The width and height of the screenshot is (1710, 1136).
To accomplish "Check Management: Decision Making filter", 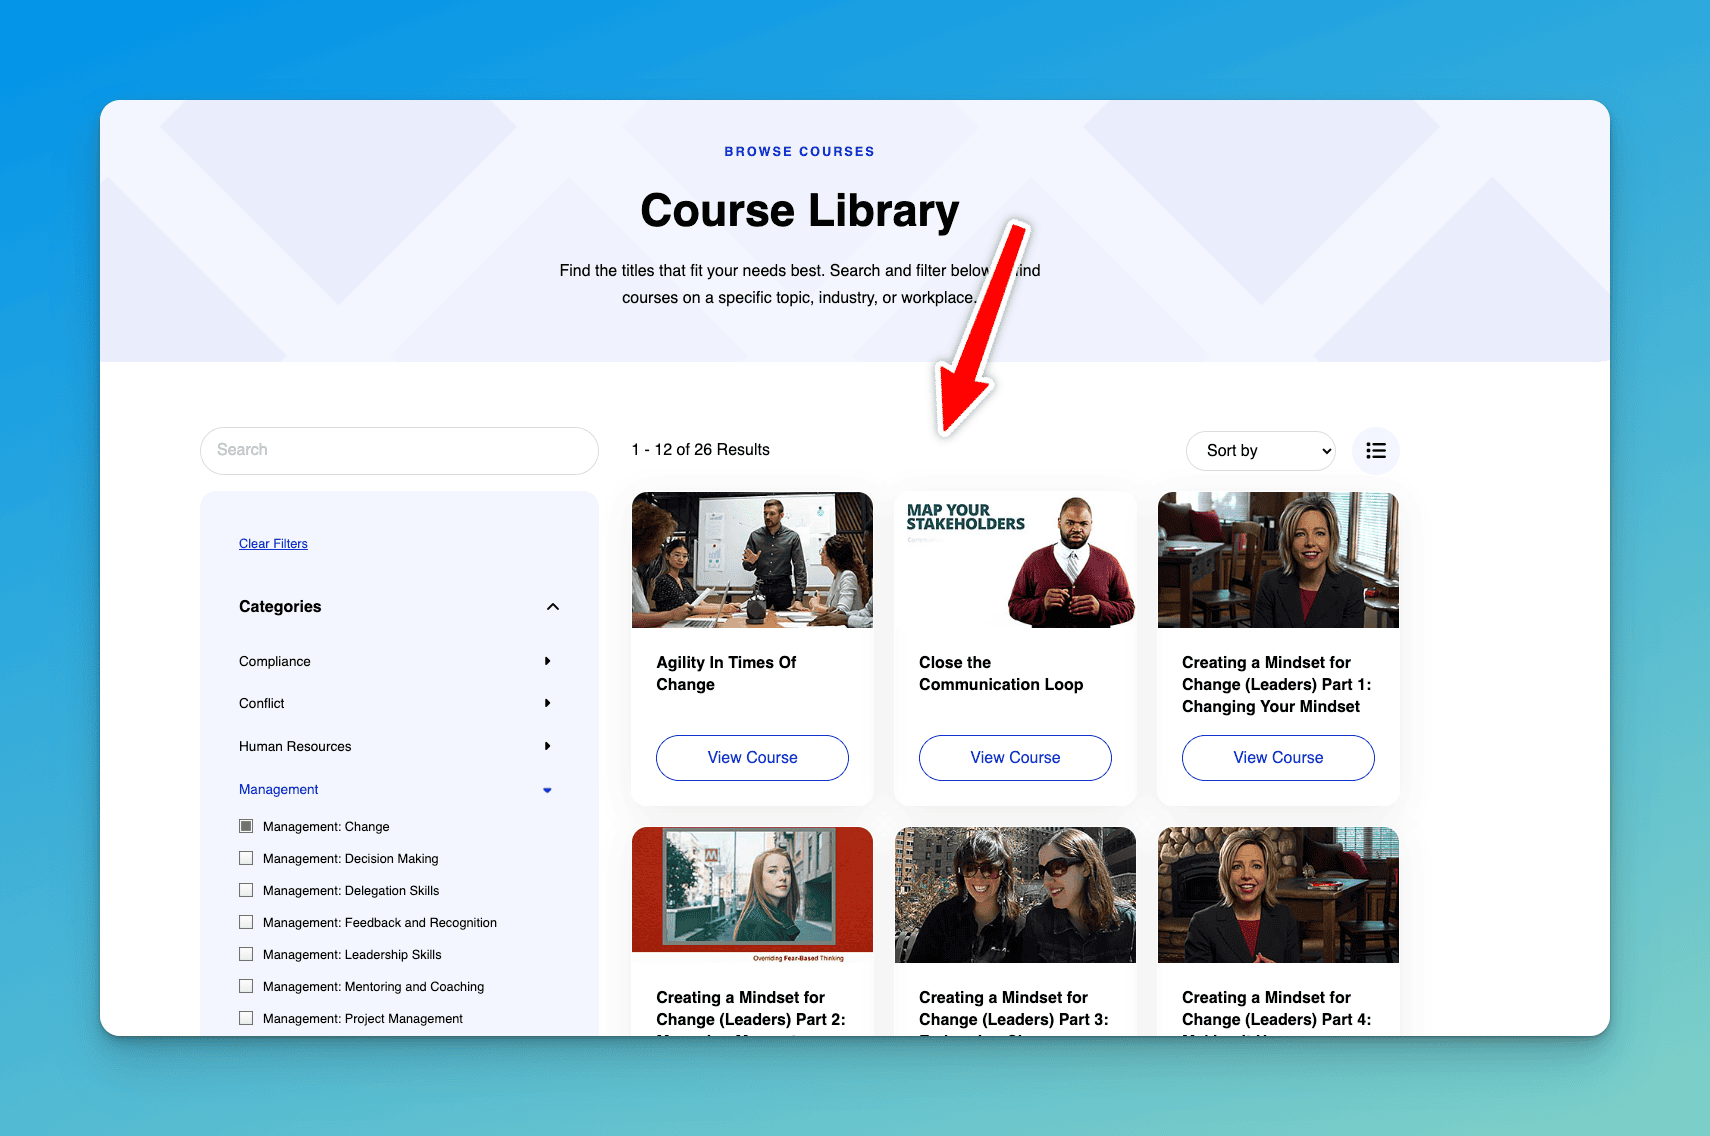I will point(246,858).
